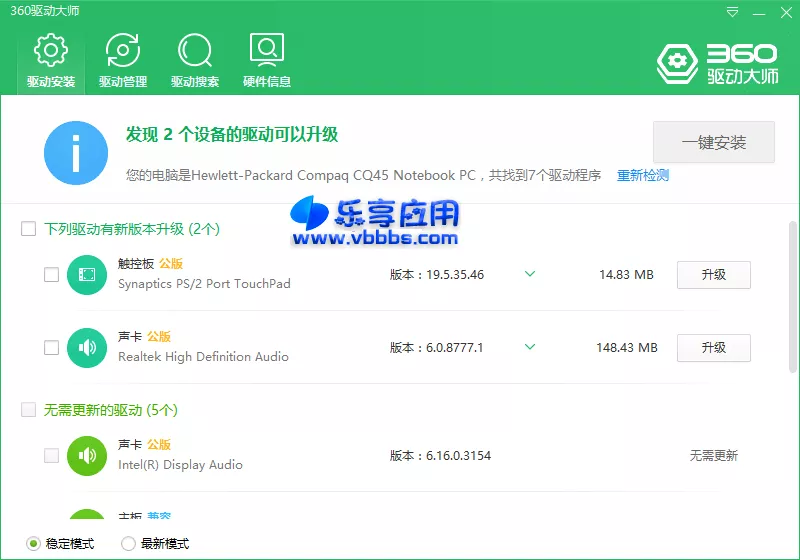800x560 pixels.
Task: Expand version dropdown for Realtek 6.0.8777.1
Action: pos(530,347)
